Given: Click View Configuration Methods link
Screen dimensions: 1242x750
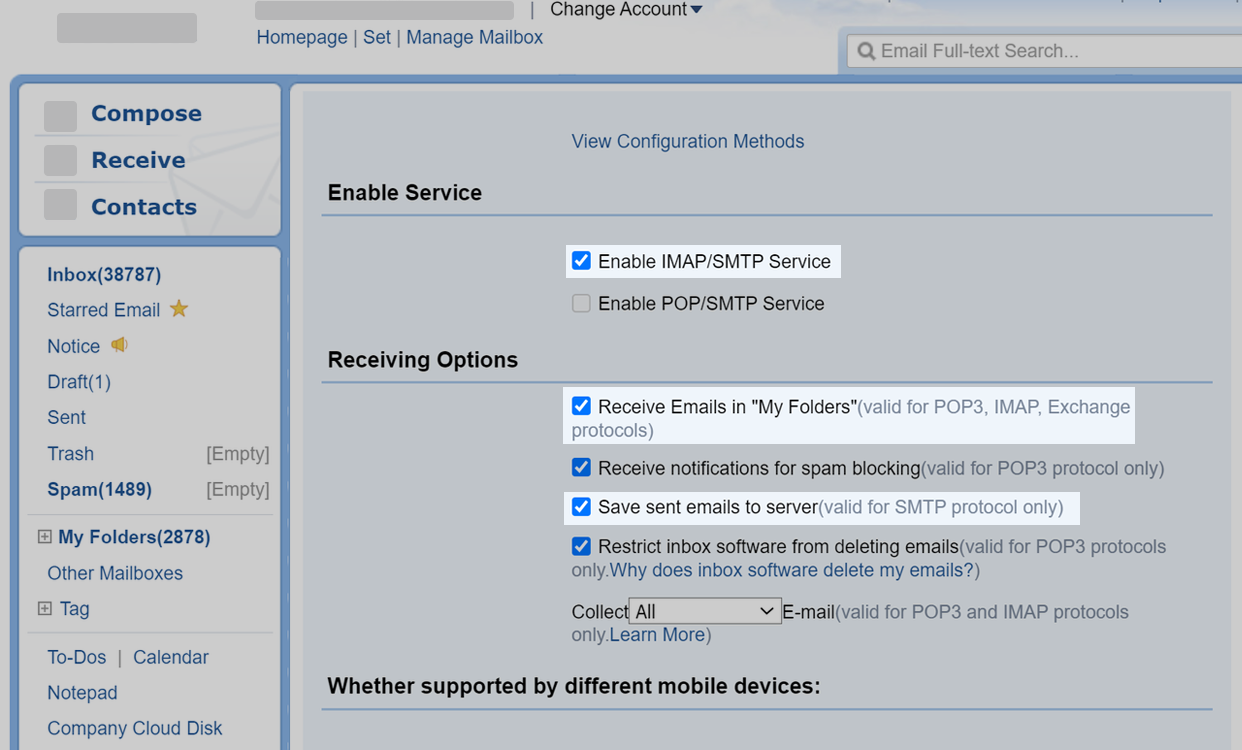Looking at the screenshot, I should click(x=687, y=141).
